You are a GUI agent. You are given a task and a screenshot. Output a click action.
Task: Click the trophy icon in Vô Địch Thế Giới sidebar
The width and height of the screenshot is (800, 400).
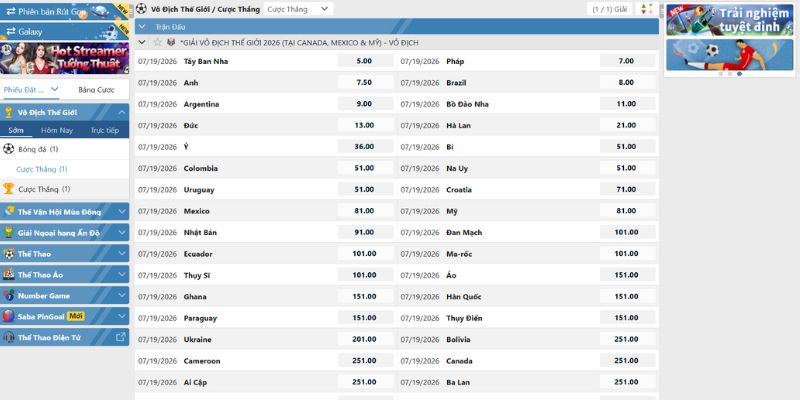(8, 112)
